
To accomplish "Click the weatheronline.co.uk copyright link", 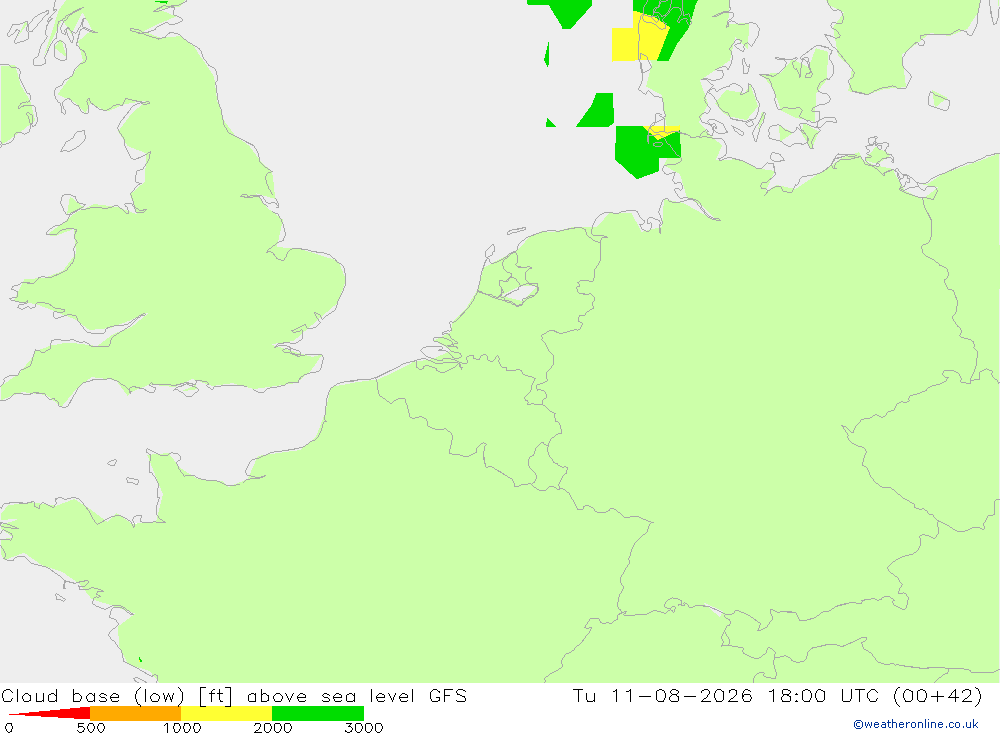I will [x=916, y=724].
